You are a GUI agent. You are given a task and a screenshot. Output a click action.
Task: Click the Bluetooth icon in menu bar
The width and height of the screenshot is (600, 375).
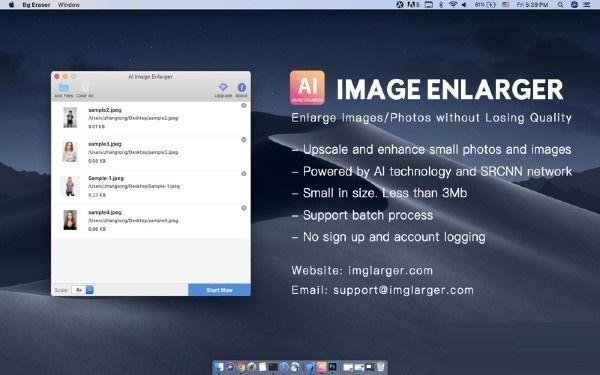pyautogui.click(x=441, y=5)
